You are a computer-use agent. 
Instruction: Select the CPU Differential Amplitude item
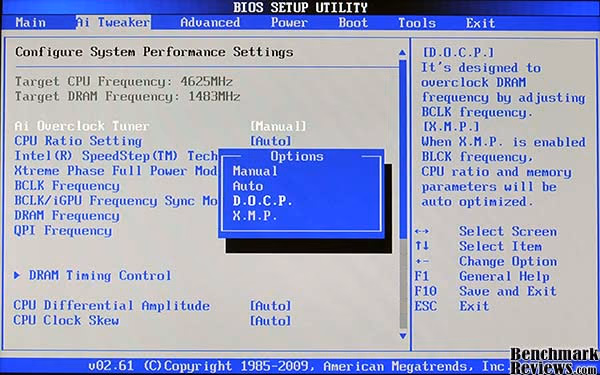pyautogui.click(x=111, y=306)
